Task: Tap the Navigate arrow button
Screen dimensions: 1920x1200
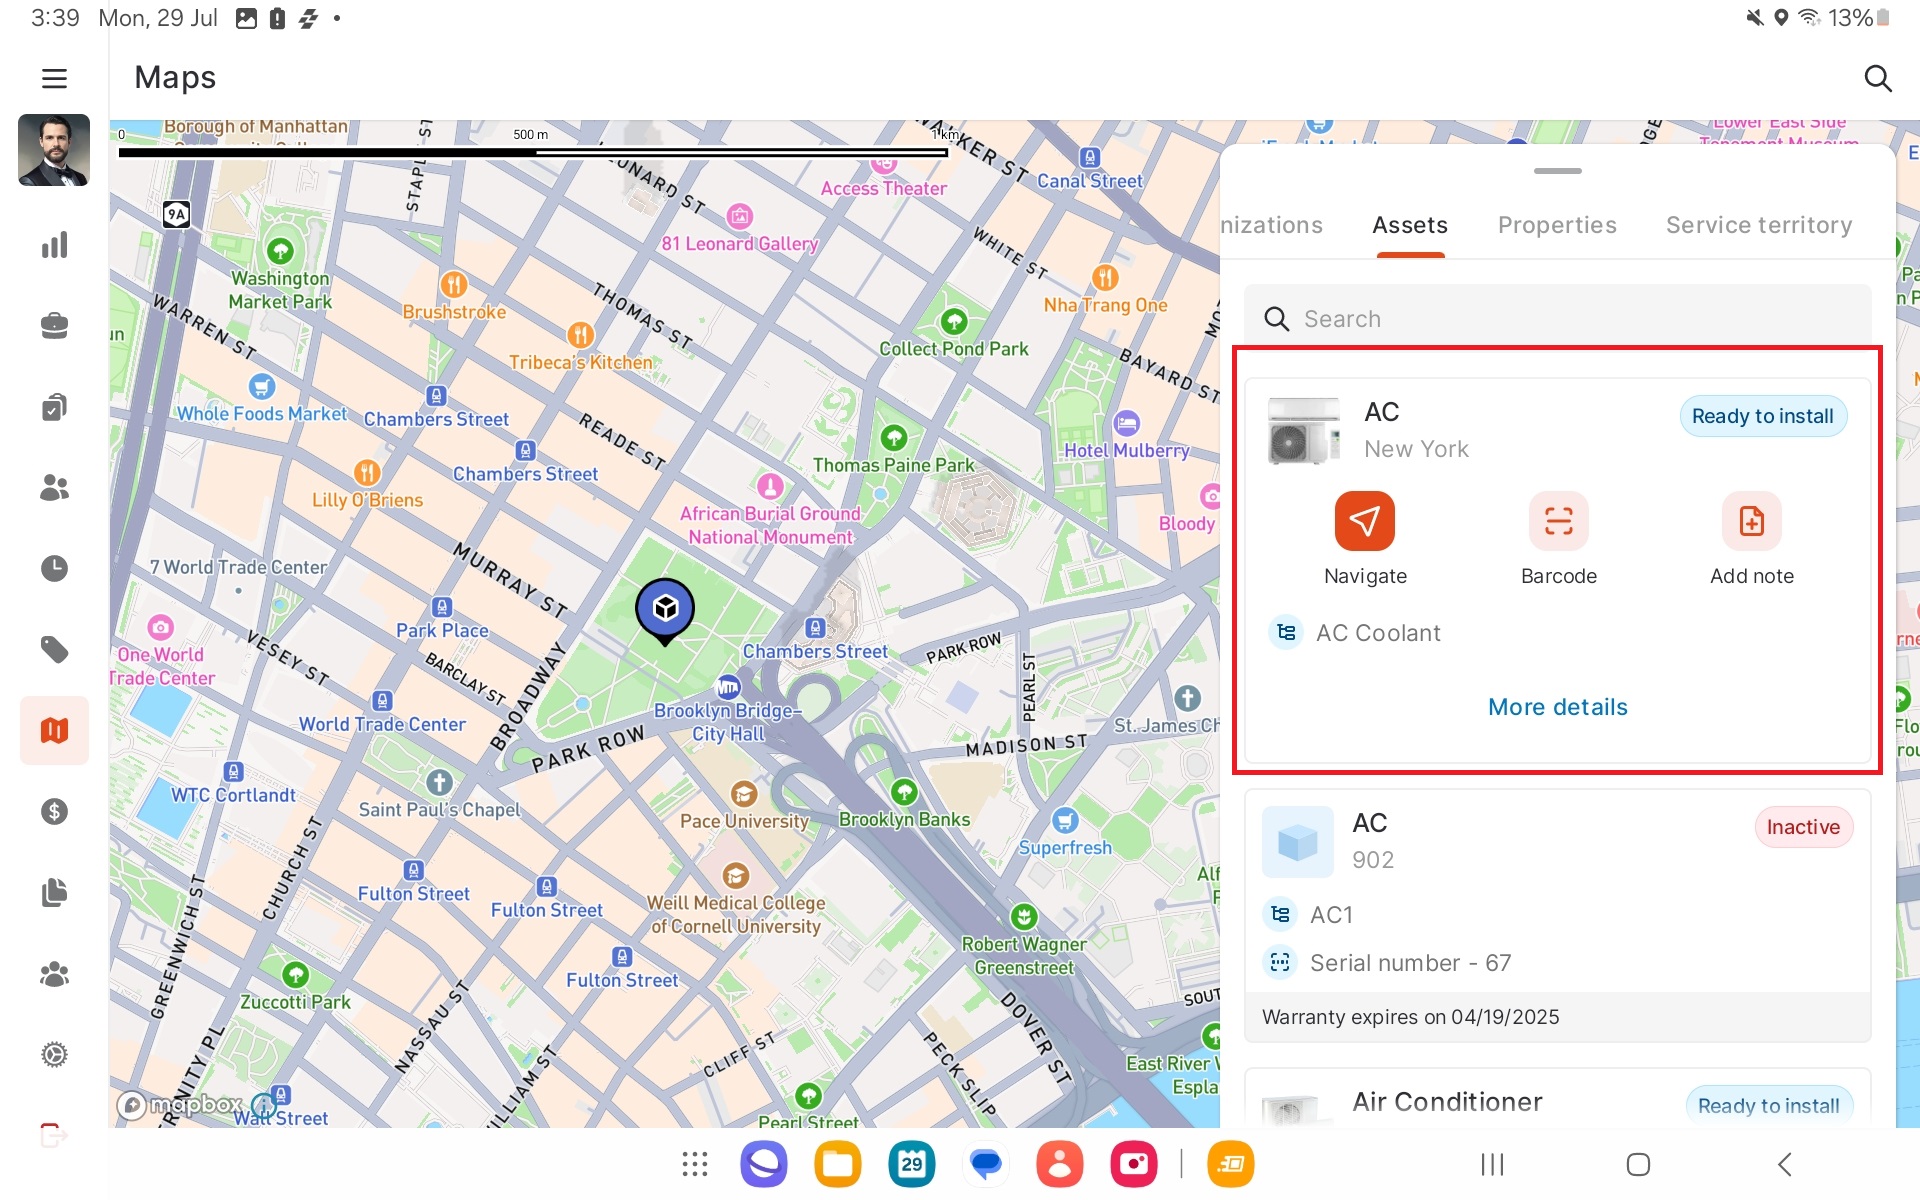Action: (1364, 521)
